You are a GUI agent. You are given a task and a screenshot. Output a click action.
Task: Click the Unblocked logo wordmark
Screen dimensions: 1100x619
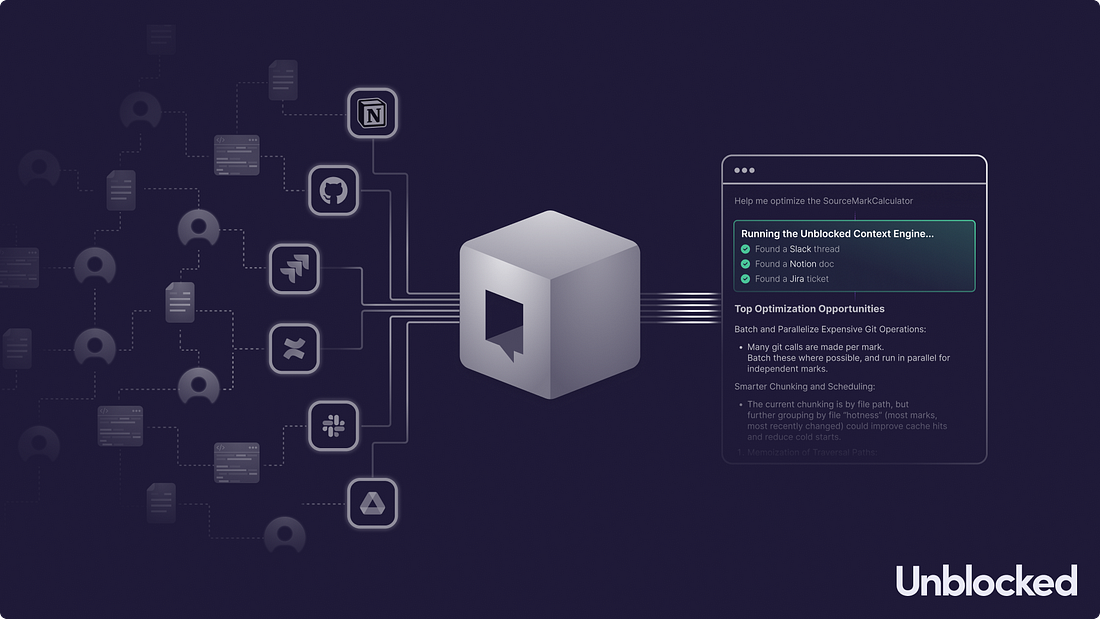[x=986, y=580]
